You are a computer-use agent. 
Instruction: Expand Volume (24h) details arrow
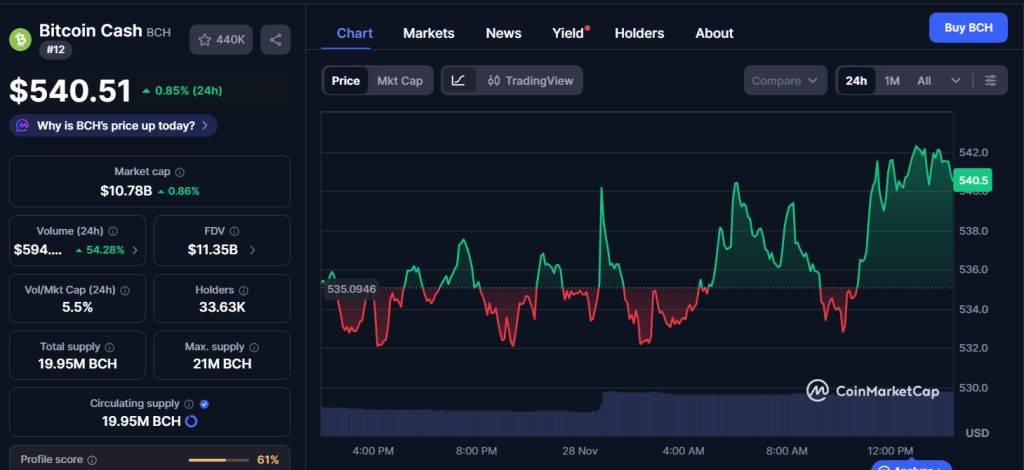135,249
